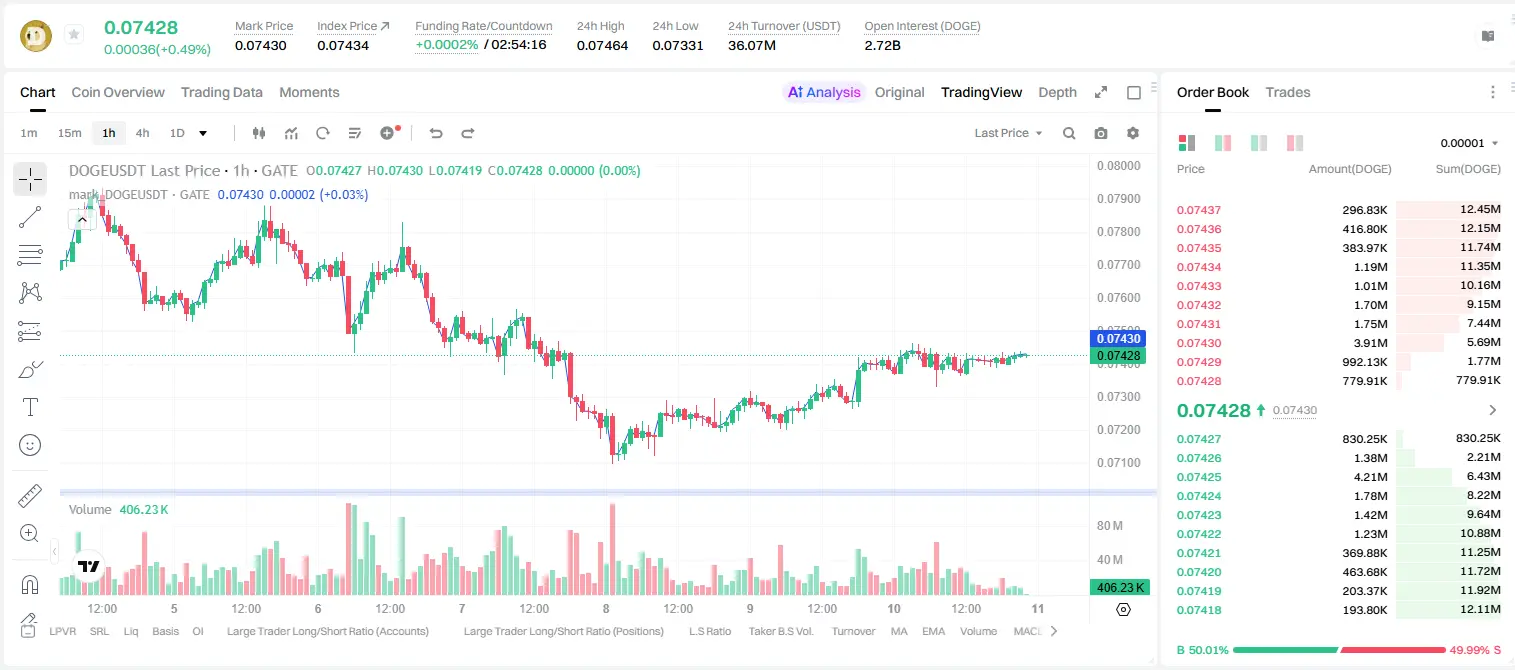Screen dimensions: 1515x670
Task: Open the Last Price dropdown
Action: (1008, 133)
